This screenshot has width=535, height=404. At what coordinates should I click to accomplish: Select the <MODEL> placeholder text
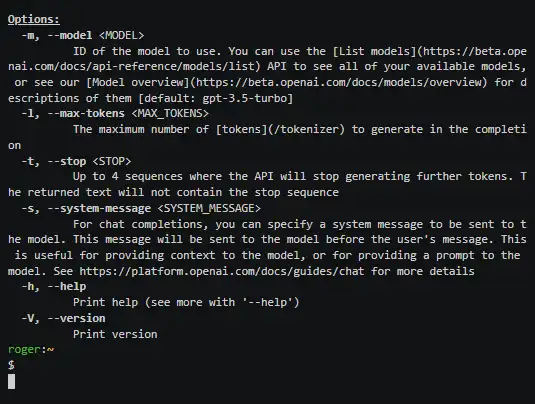(121, 35)
